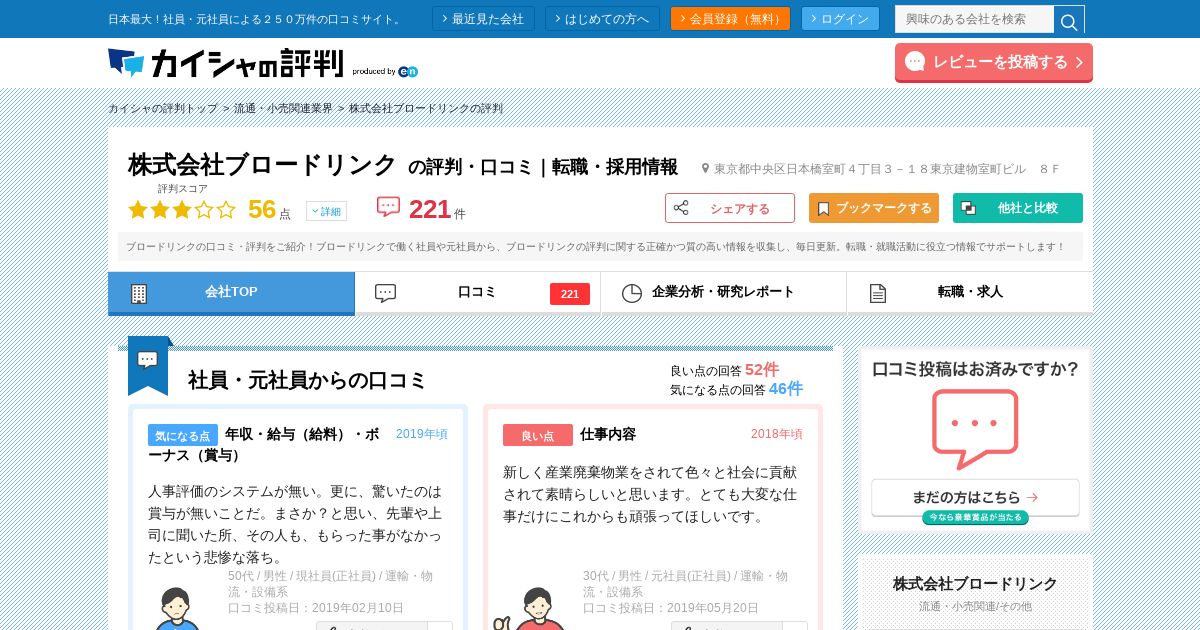Click the ログイン button
1200x630 pixels.
pos(840,19)
